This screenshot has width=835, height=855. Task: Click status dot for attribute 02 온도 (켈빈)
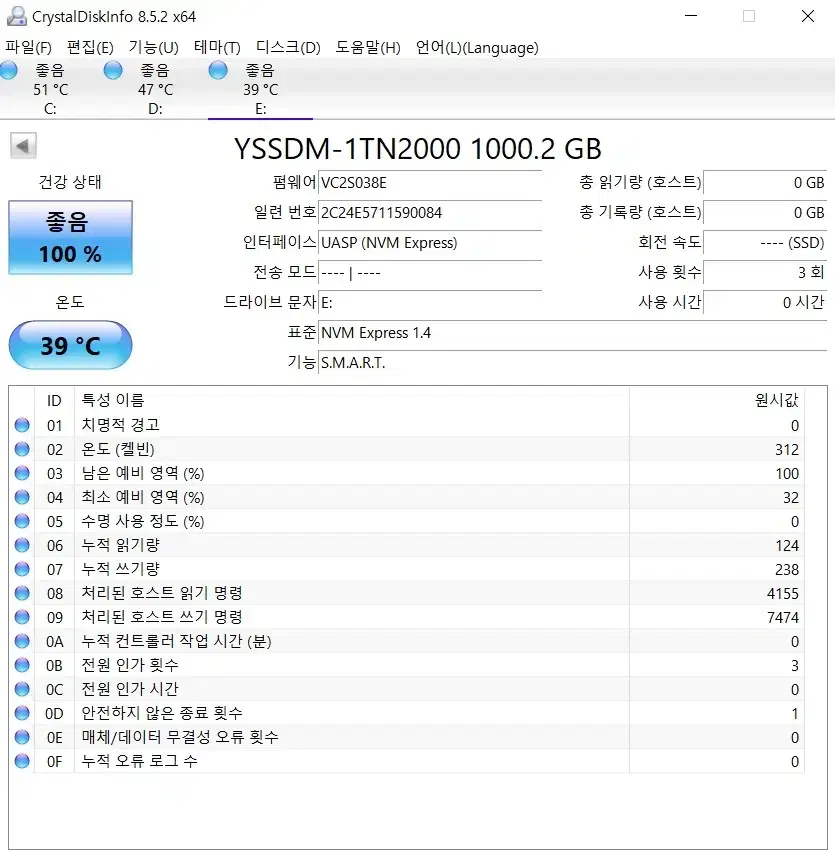coord(22,449)
